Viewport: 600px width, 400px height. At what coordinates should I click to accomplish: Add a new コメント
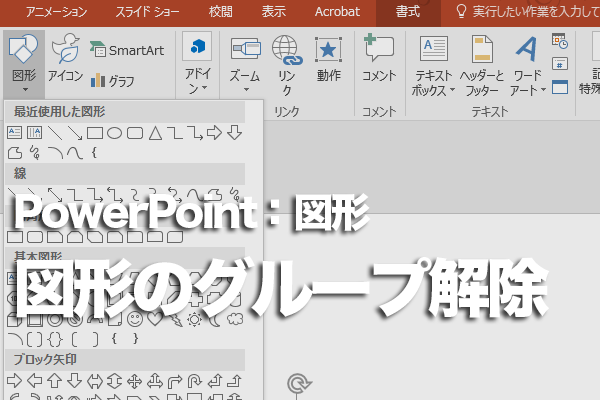[x=379, y=58]
